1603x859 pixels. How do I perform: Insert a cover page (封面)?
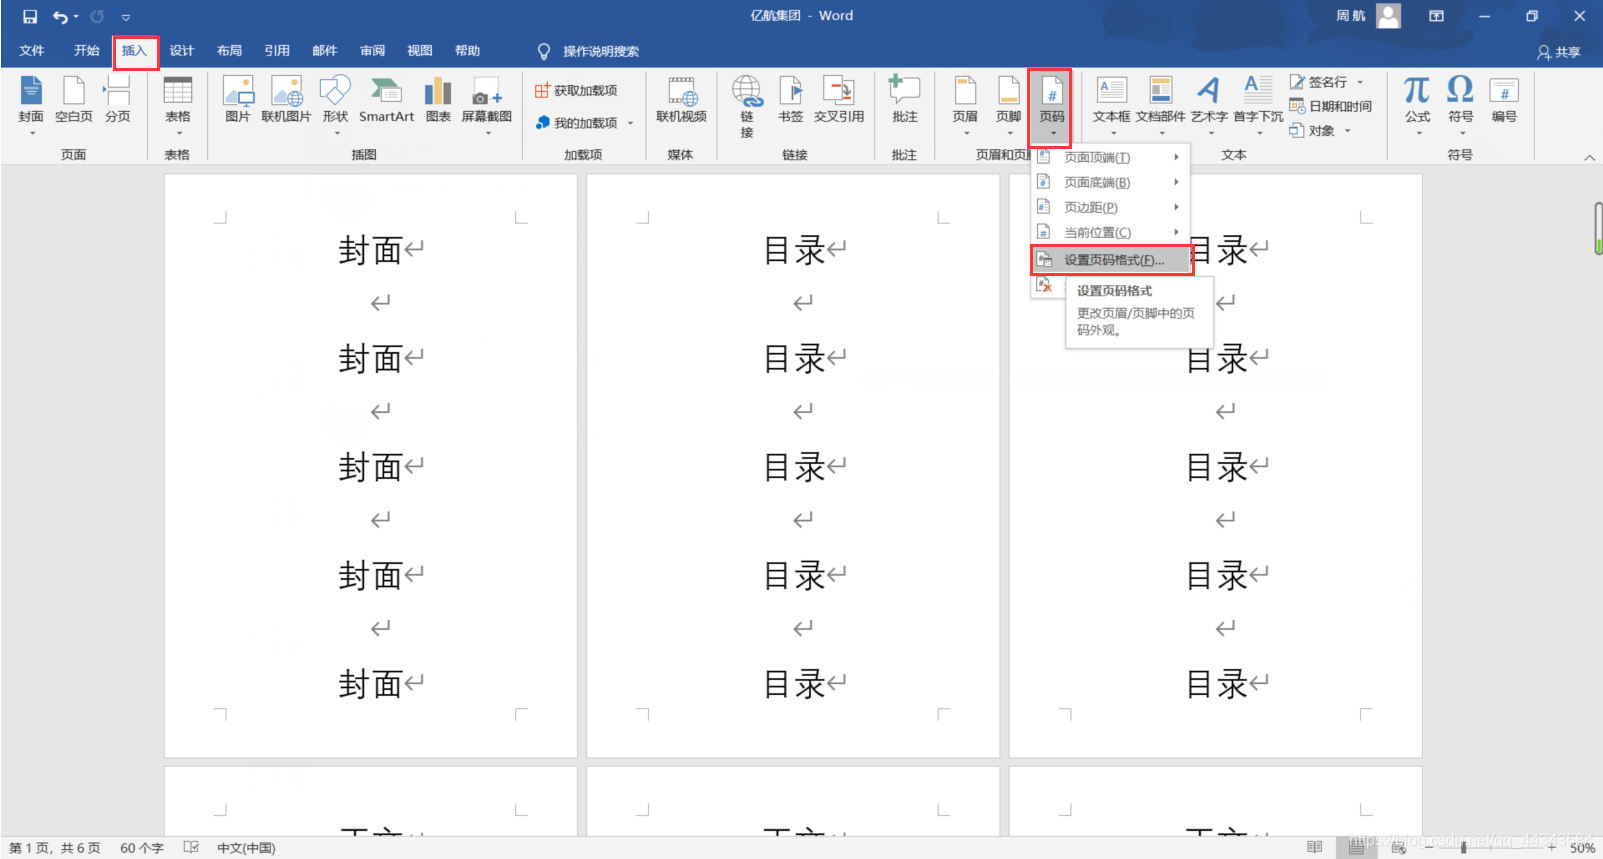pos(31,104)
